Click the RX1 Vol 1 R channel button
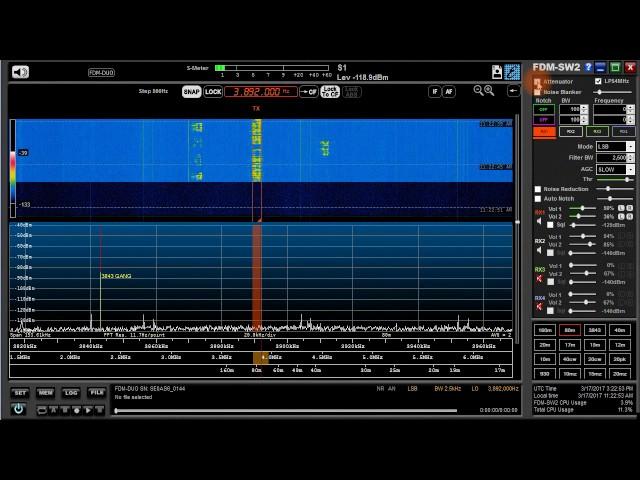Viewport: 640px width, 480px height. 629,208
